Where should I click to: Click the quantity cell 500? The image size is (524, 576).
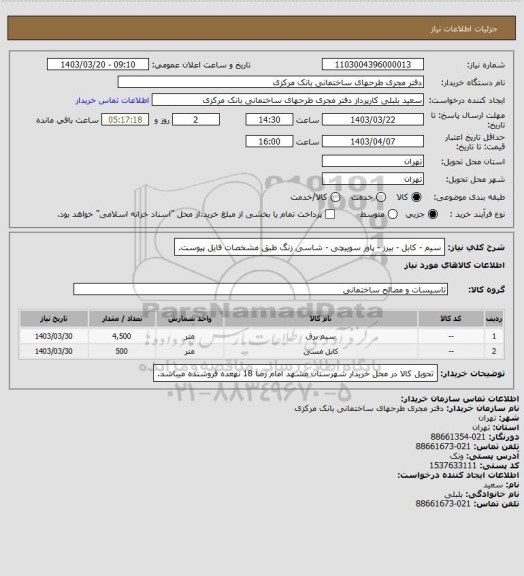[x=122, y=351]
